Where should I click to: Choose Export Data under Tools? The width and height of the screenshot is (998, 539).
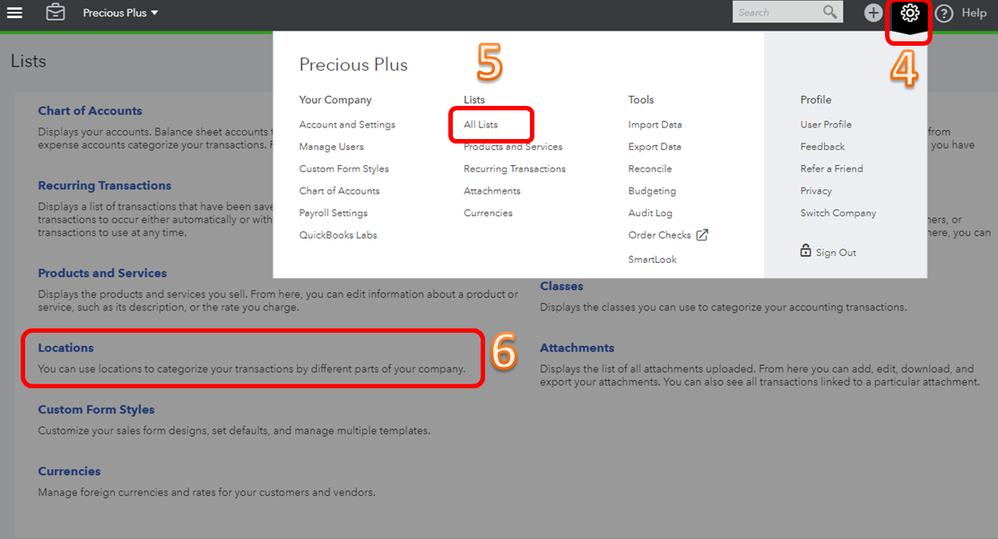coord(654,146)
